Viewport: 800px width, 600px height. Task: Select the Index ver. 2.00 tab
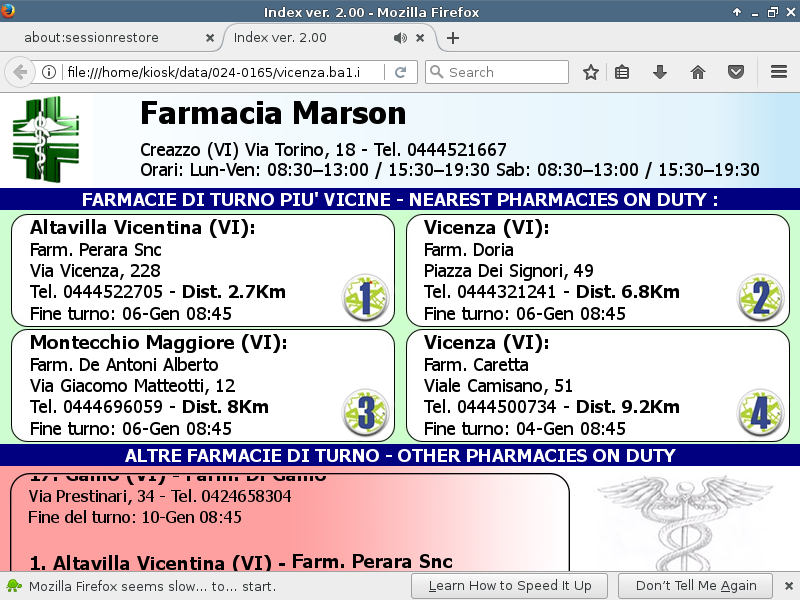[290, 38]
